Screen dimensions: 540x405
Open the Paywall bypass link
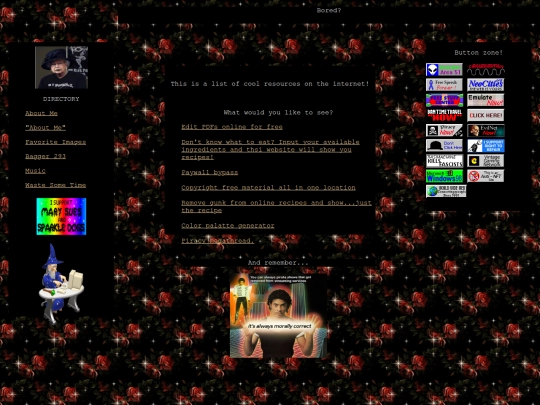point(209,172)
